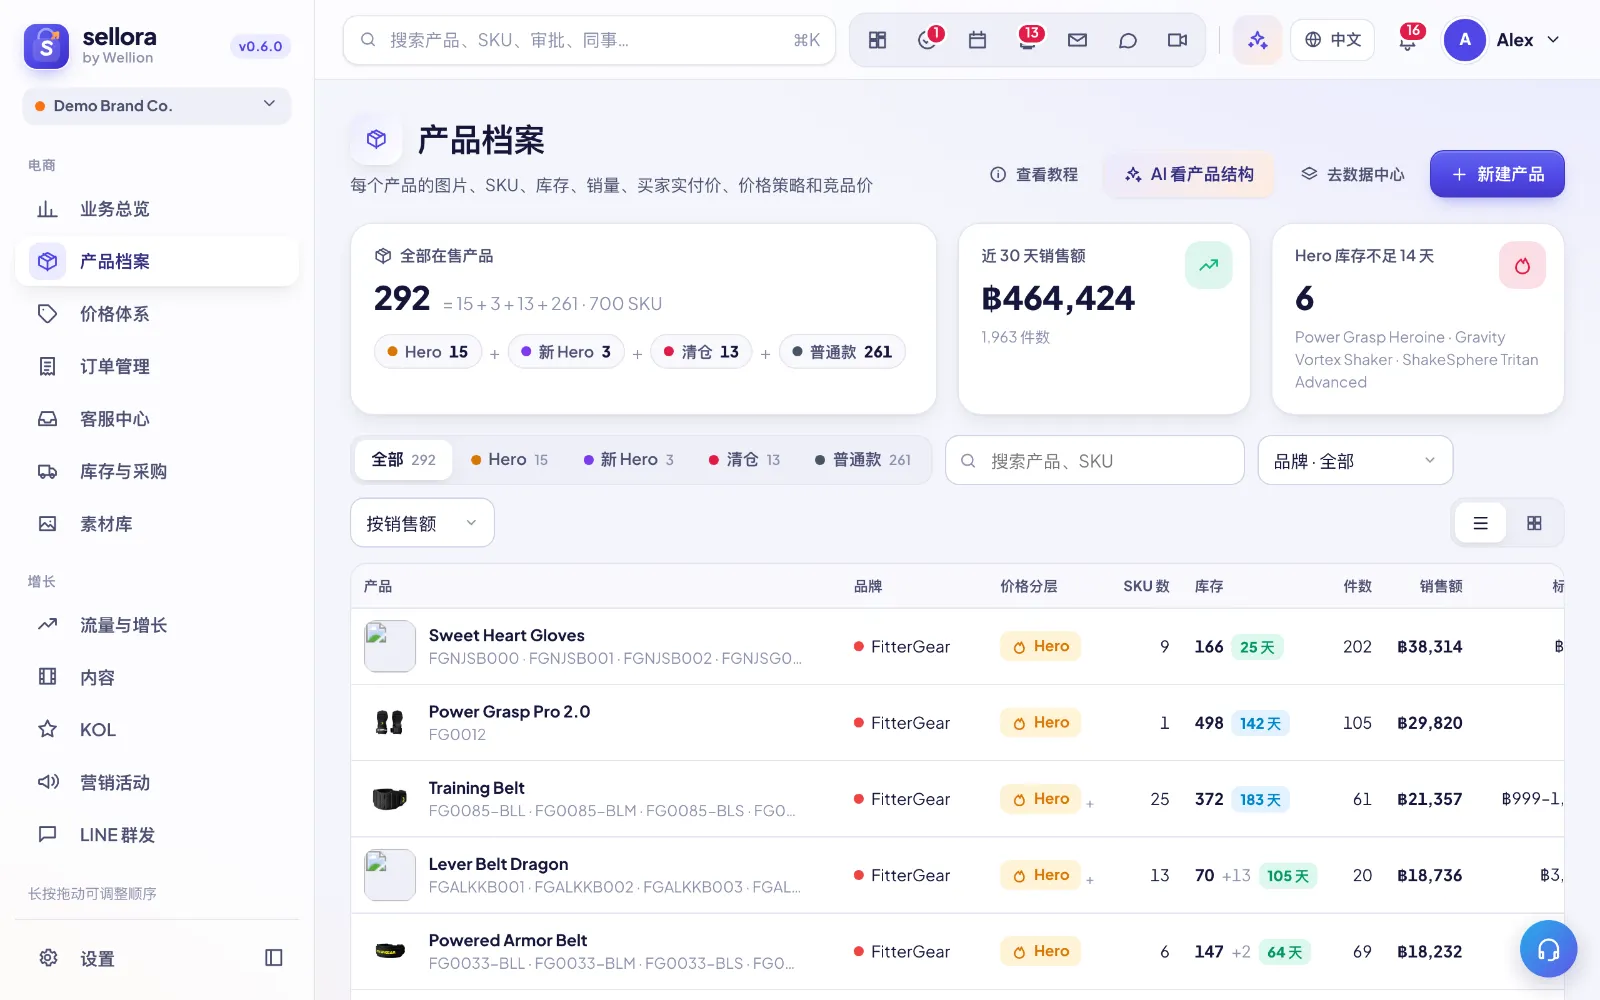Click the Sellora logo icon
Screen dimensions: 1600x1000
click(x=46, y=46)
